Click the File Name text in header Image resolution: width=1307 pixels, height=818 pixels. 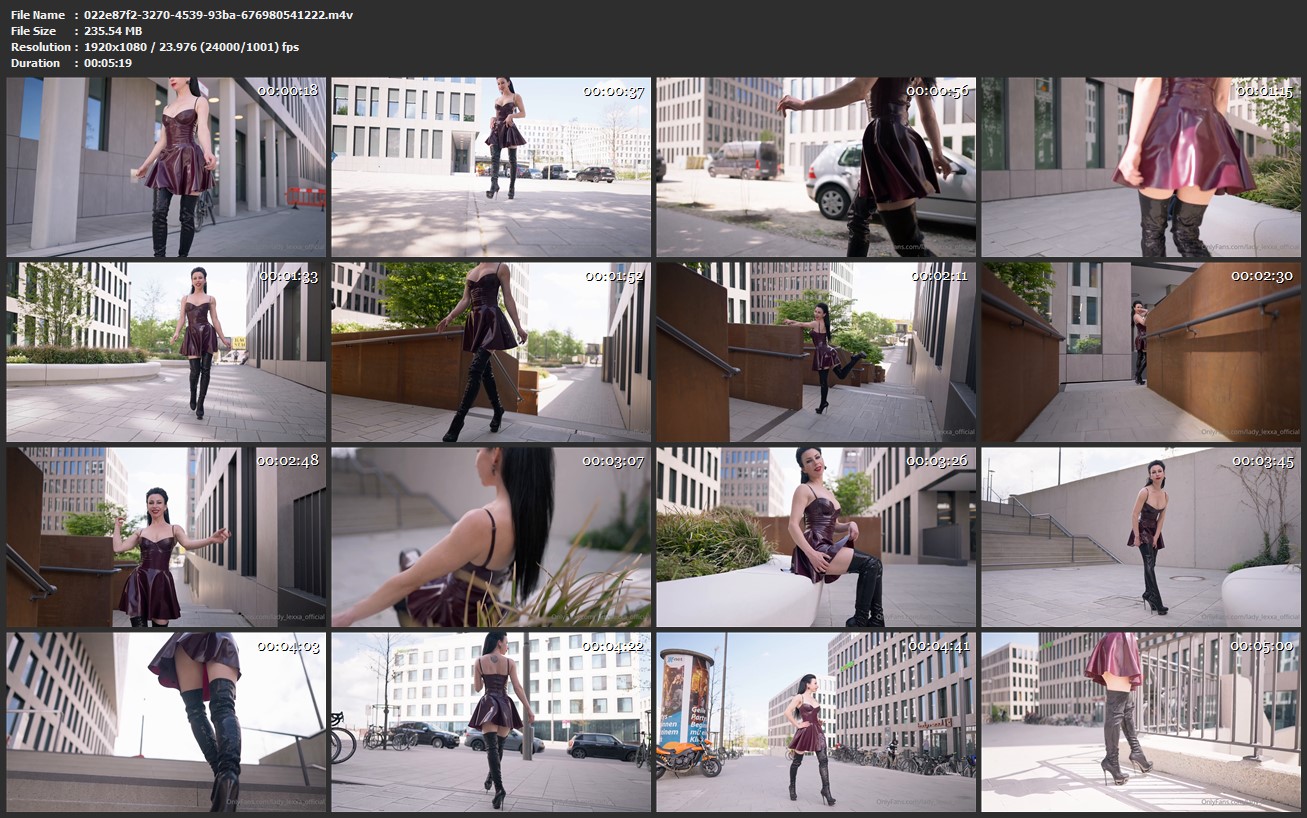(37, 15)
